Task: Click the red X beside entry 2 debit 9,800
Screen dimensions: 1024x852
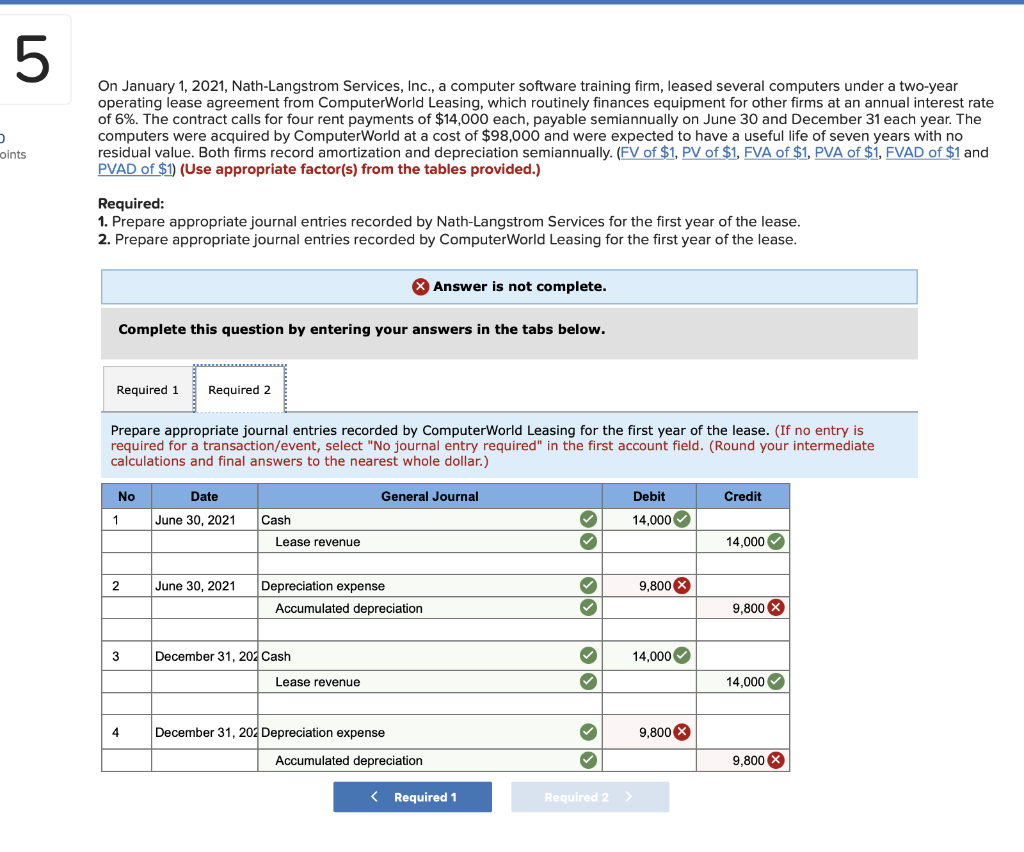Action: (682, 586)
